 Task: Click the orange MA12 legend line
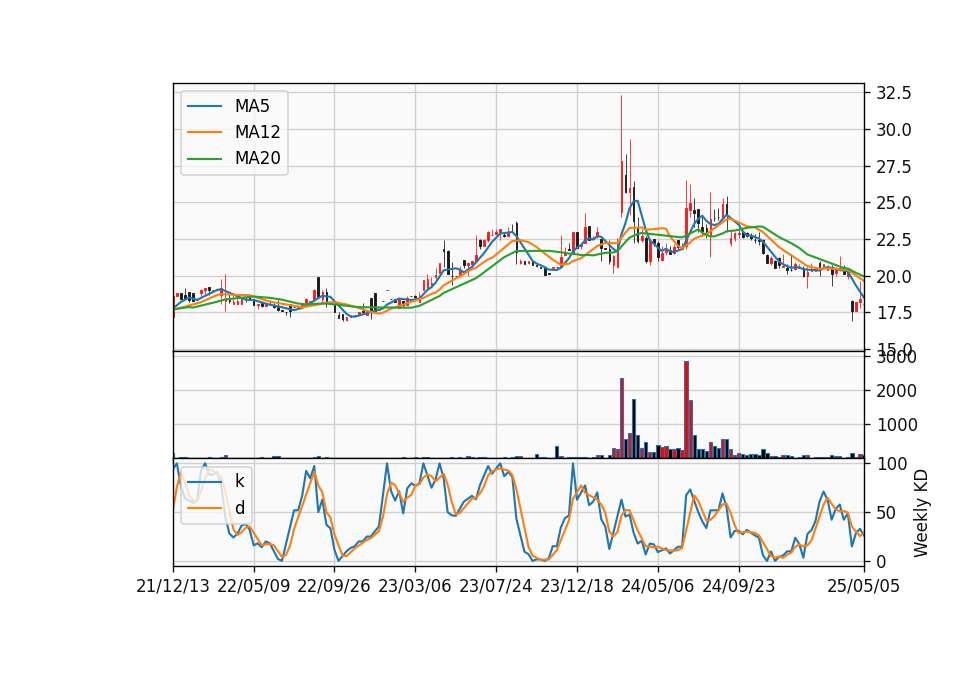click(204, 132)
